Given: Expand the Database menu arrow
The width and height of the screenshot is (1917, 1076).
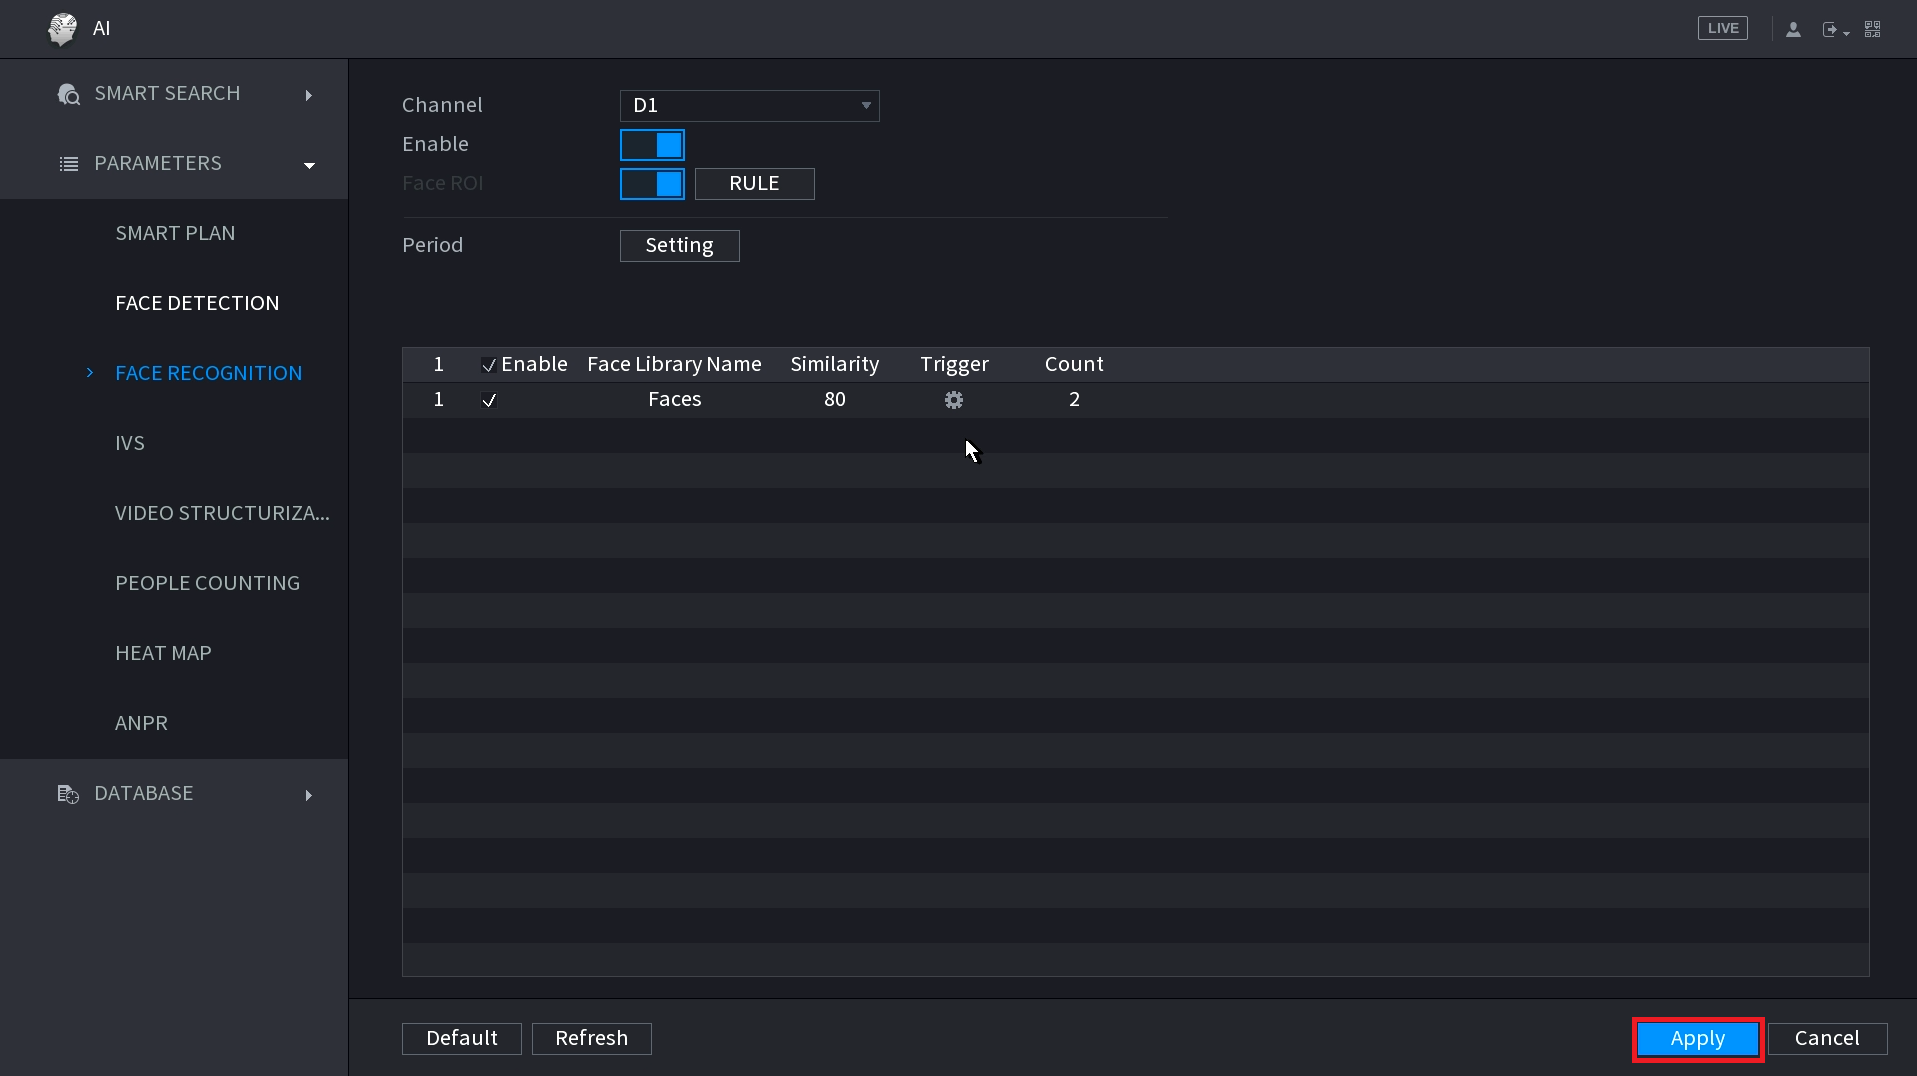Looking at the screenshot, I should pyautogui.click(x=309, y=795).
